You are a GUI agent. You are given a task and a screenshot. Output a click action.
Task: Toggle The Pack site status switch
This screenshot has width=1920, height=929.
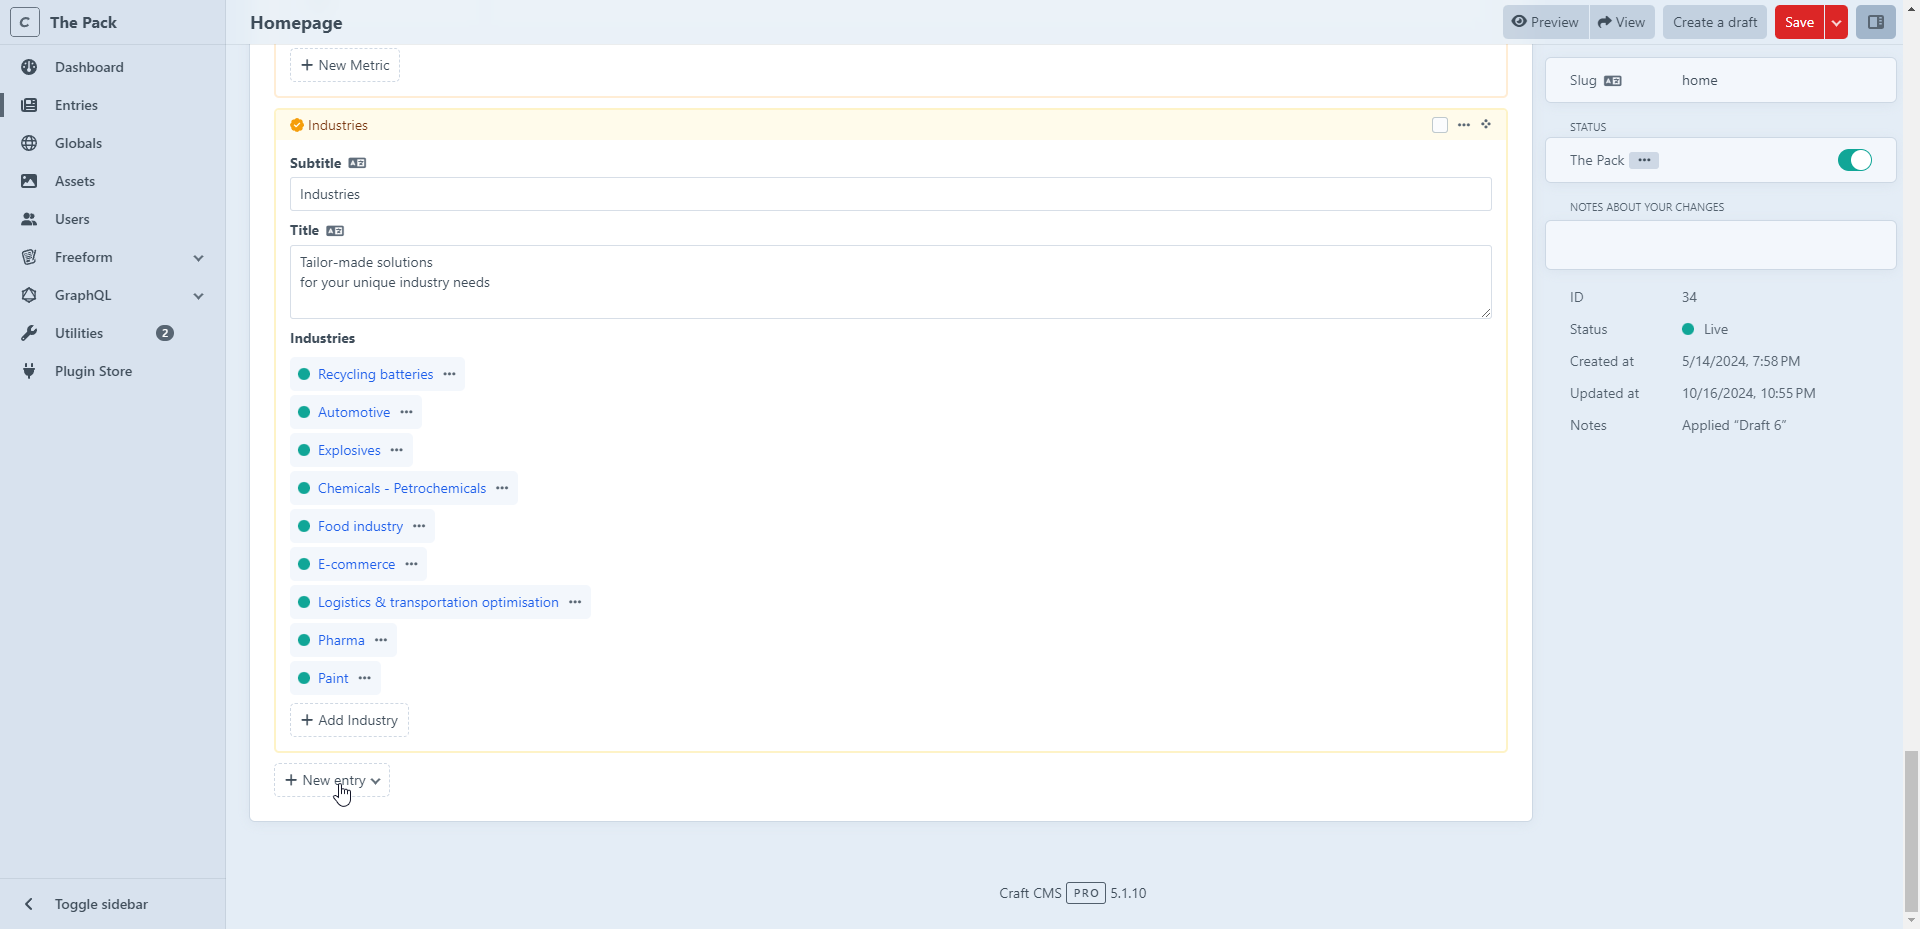[1854, 160]
